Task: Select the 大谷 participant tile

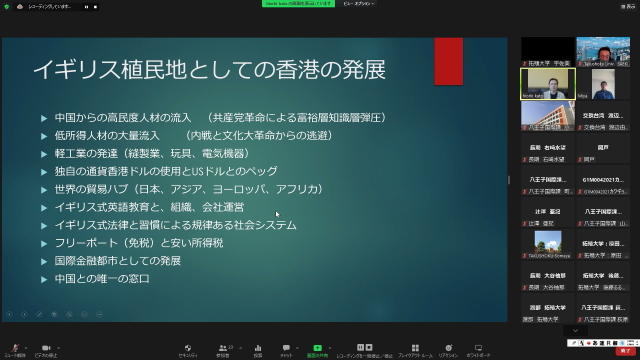Action: (x=548, y=276)
